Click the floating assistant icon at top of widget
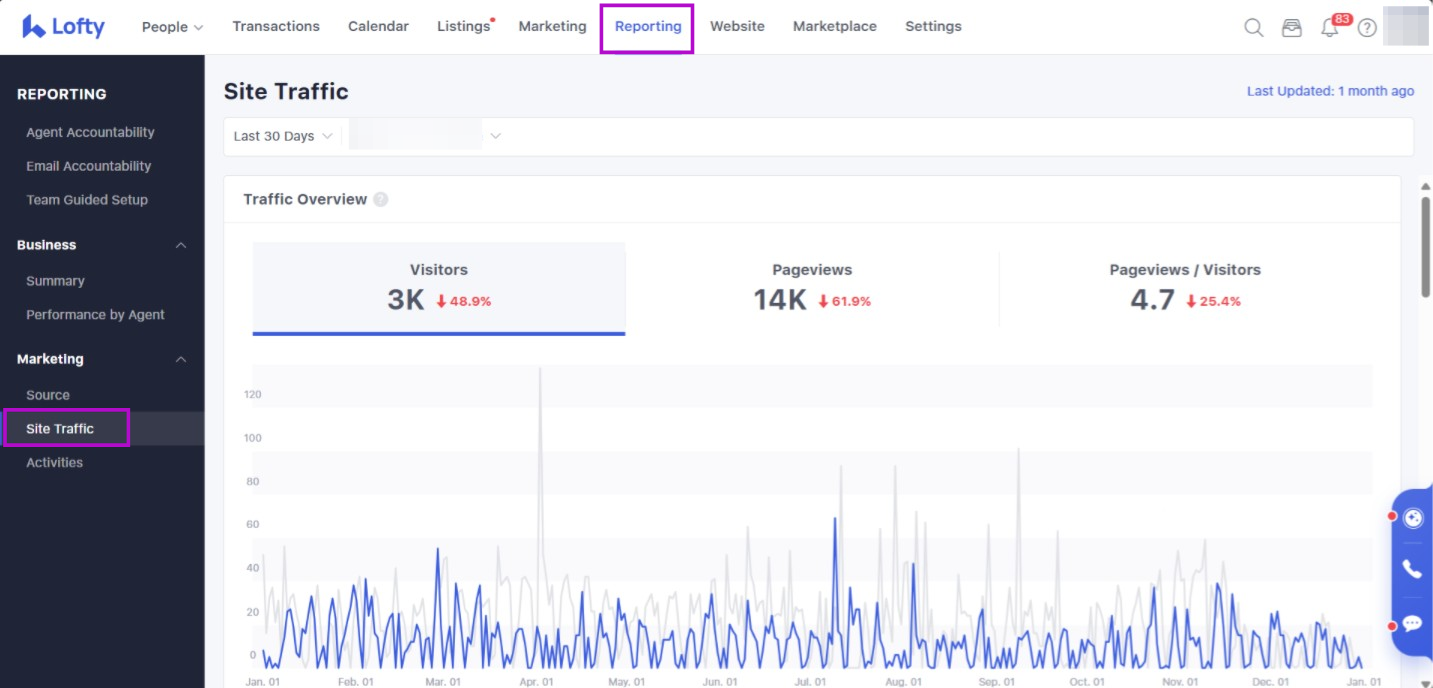The image size is (1433, 688). point(1413,518)
